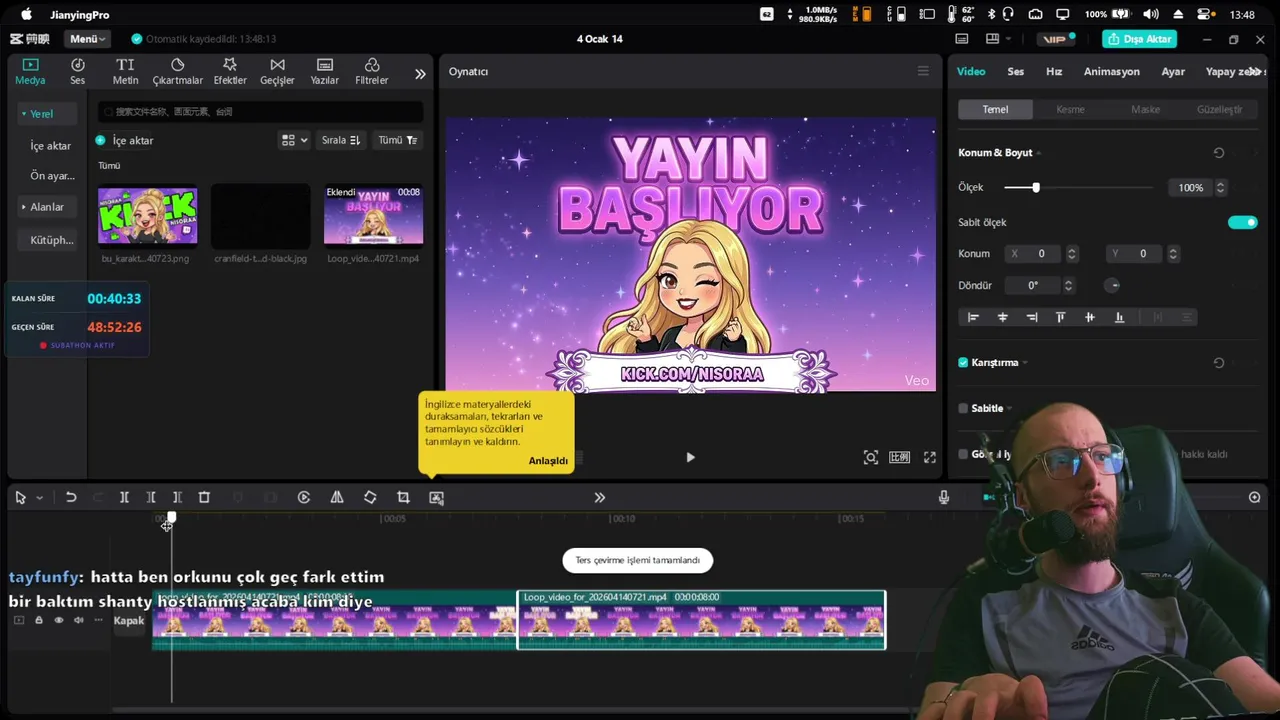Image resolution: width=1280 pixels, height=720 pixels.
Task: Open the track more options dots
Action: tap(98, 621)
